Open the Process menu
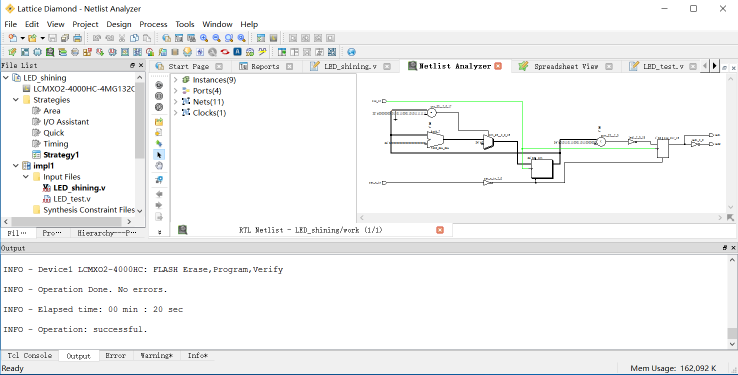Viewport: 738px width, 375px height. pyautogui.click(x=153, y=24)
